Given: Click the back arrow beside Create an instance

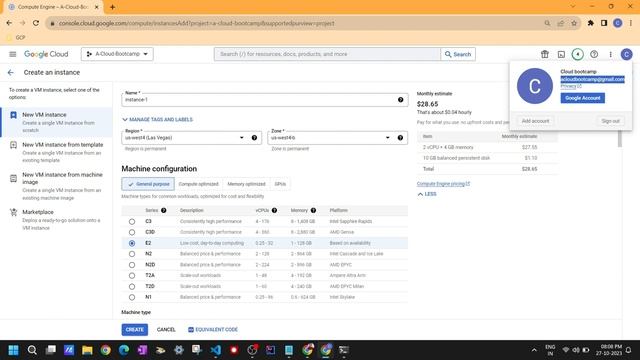Looking at the screenshot, I should (x=11, y=72).
